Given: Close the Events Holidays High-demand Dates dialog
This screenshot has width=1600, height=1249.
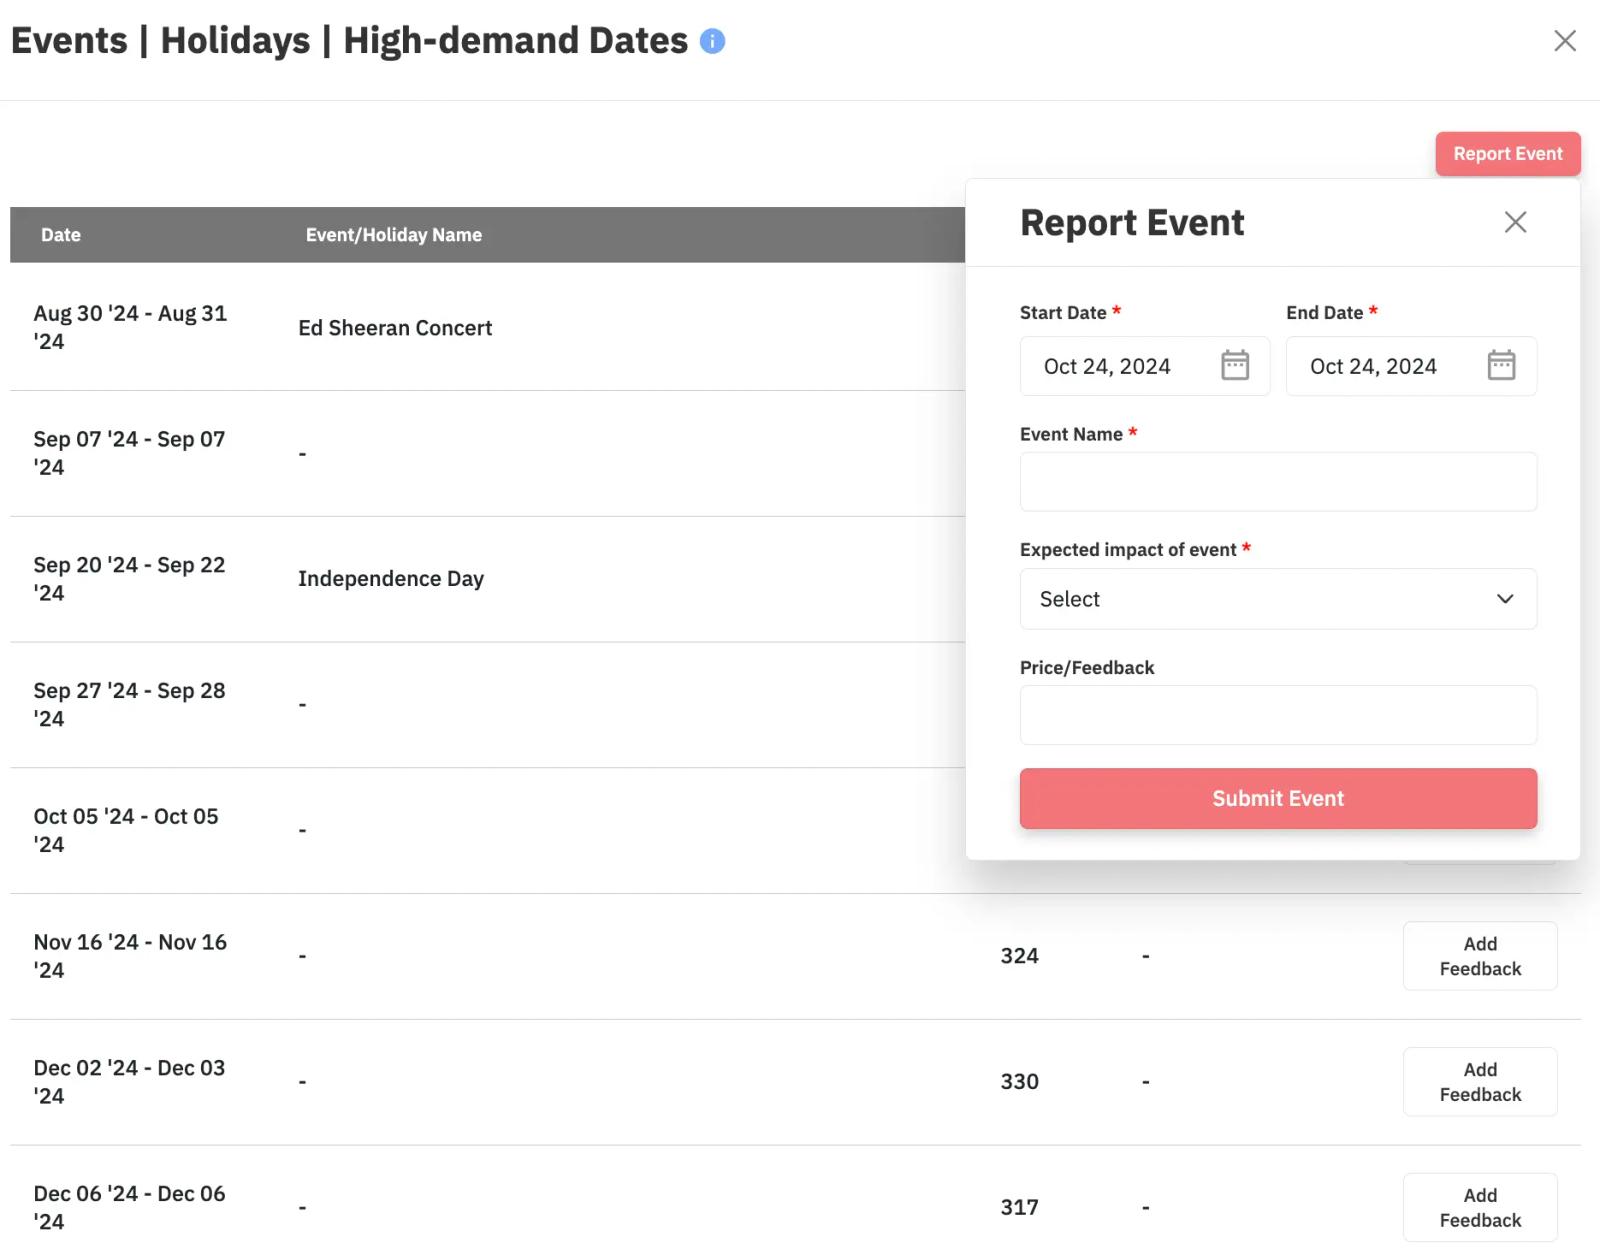Looking at the screenshot, I should pos(1565,40).
